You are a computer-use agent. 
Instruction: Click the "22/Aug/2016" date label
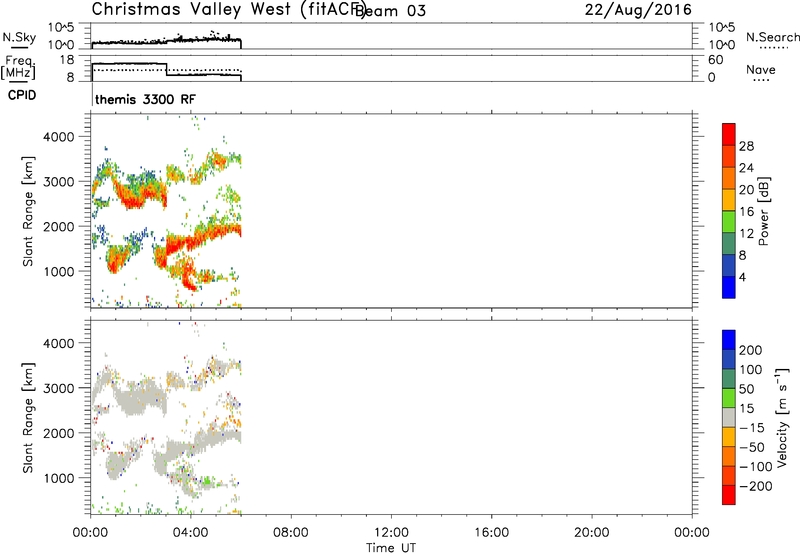click(638, 10)
